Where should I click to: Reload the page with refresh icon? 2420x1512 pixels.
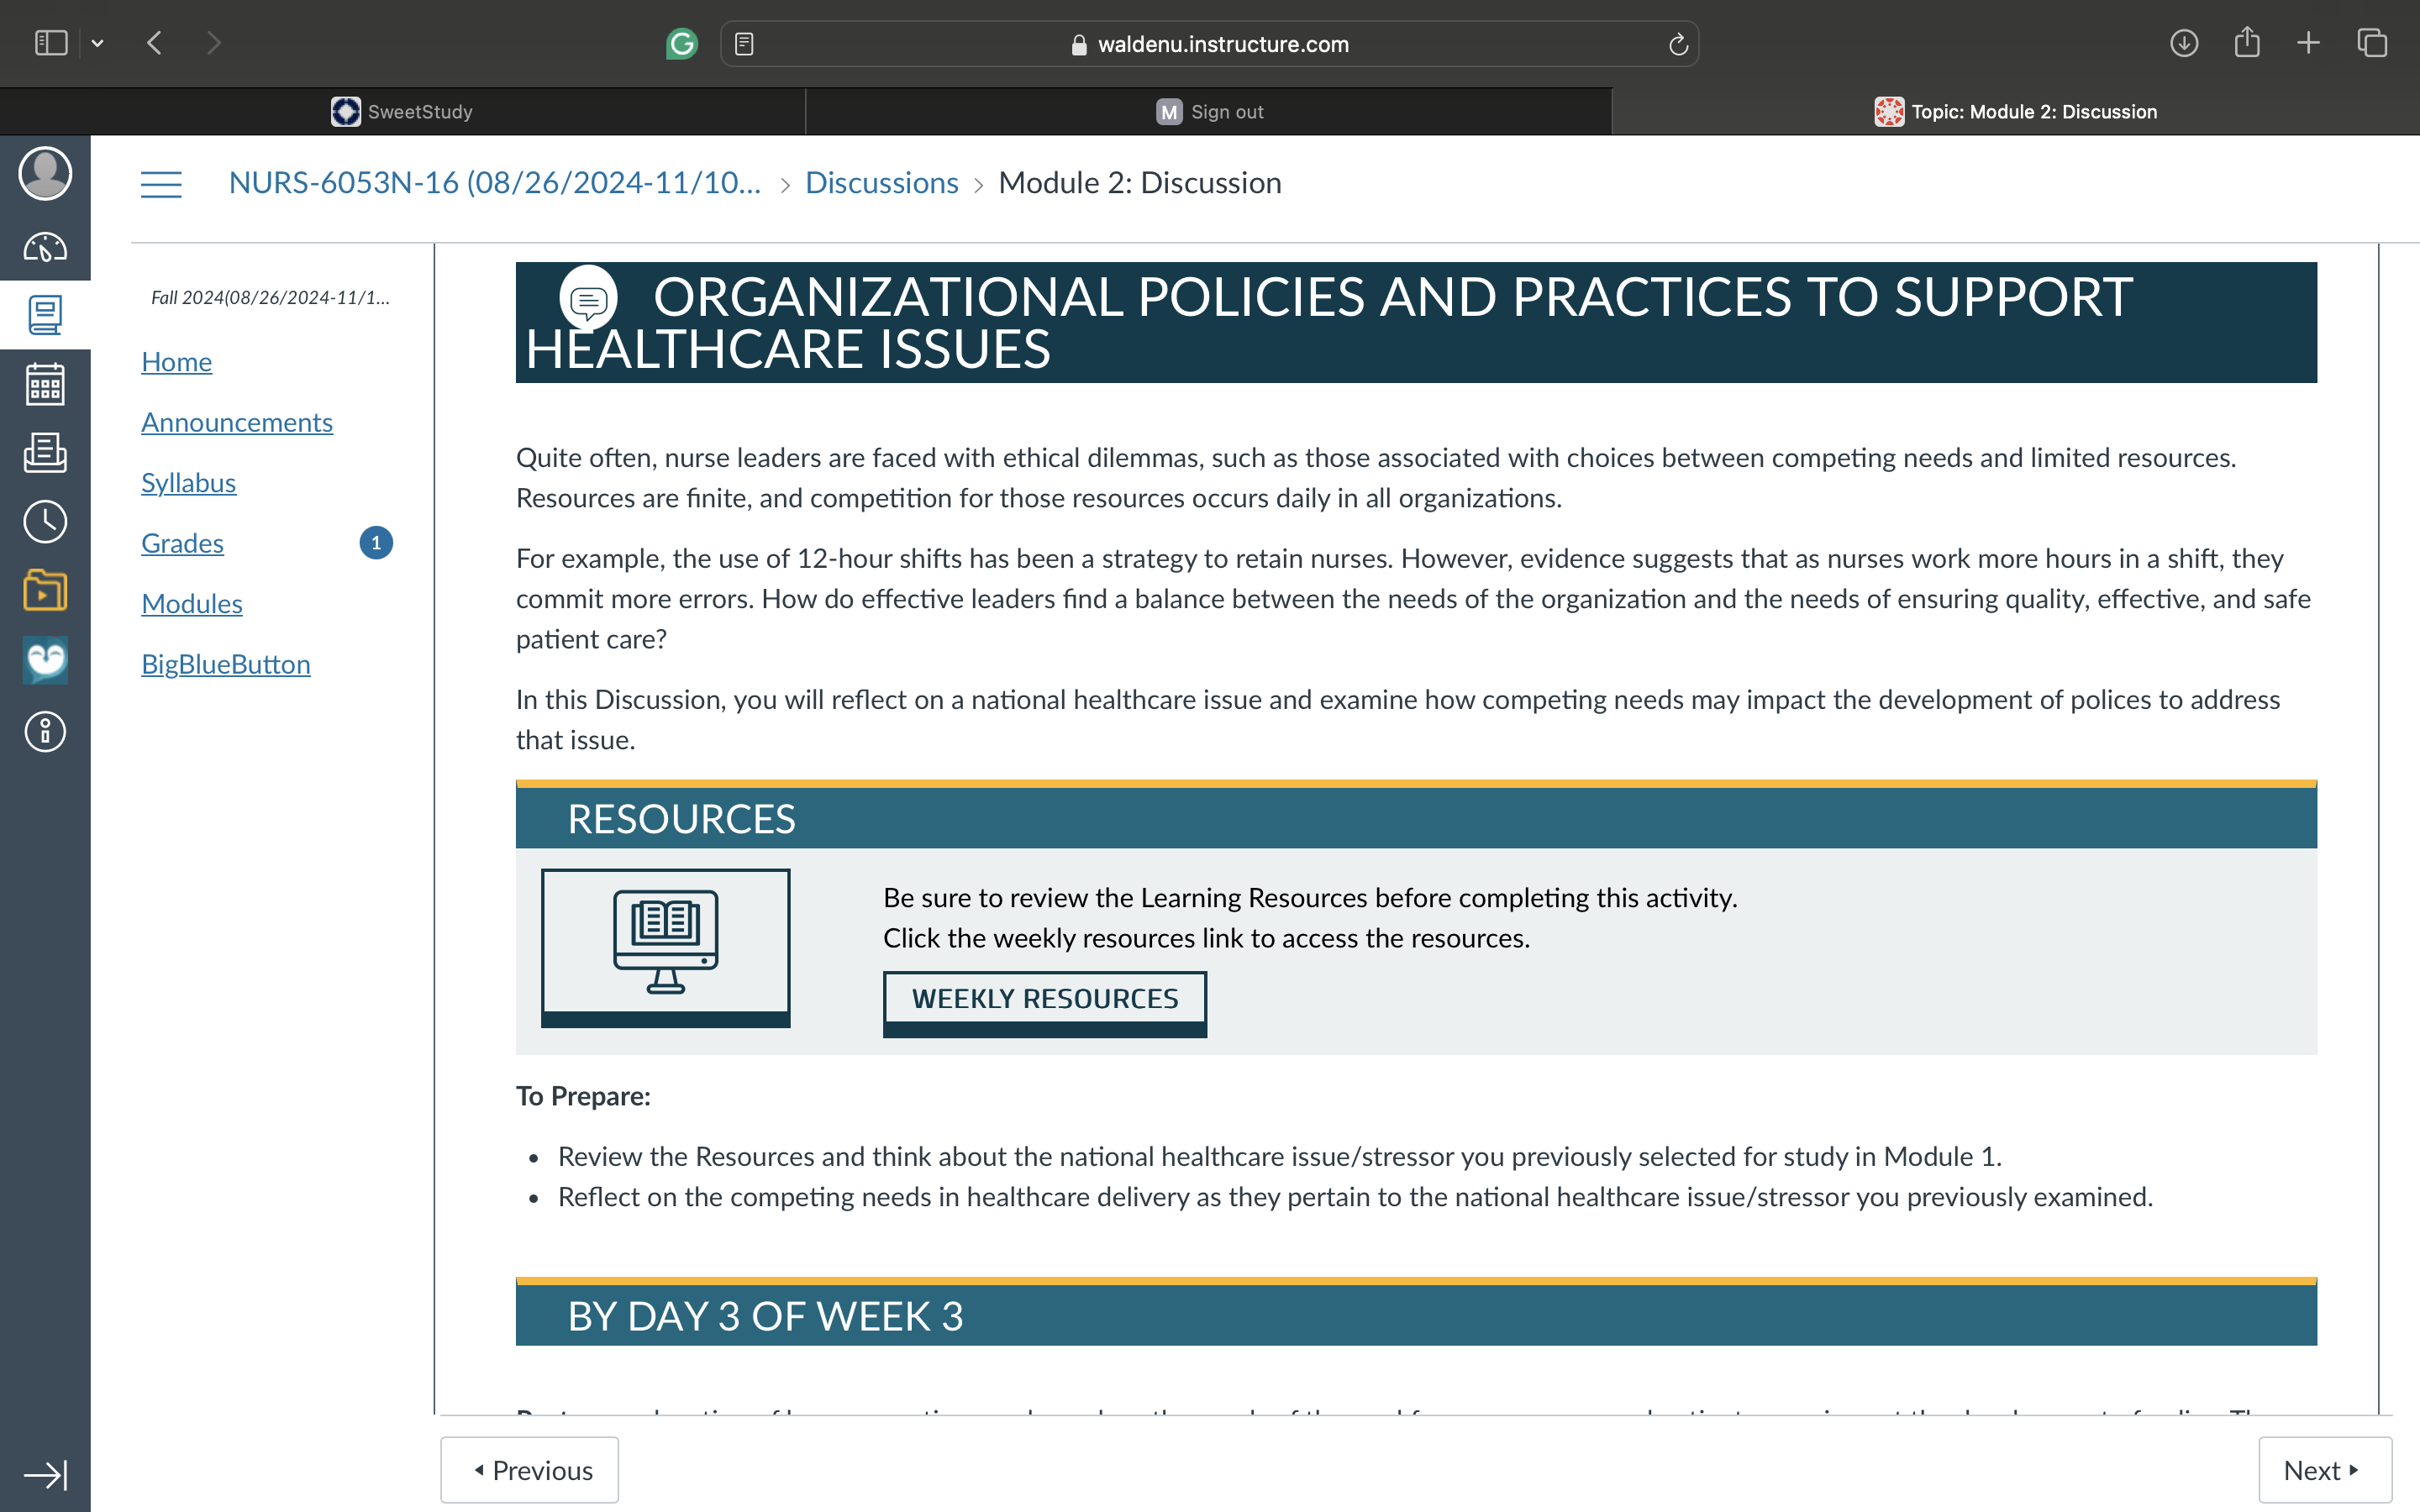click(x=1678, y=44)
